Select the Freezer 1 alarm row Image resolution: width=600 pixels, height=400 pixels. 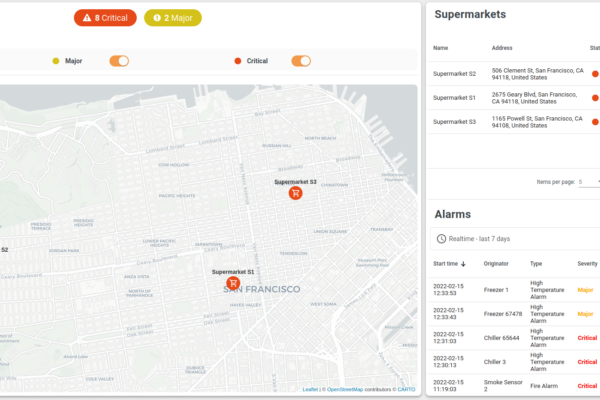point(510,290)
